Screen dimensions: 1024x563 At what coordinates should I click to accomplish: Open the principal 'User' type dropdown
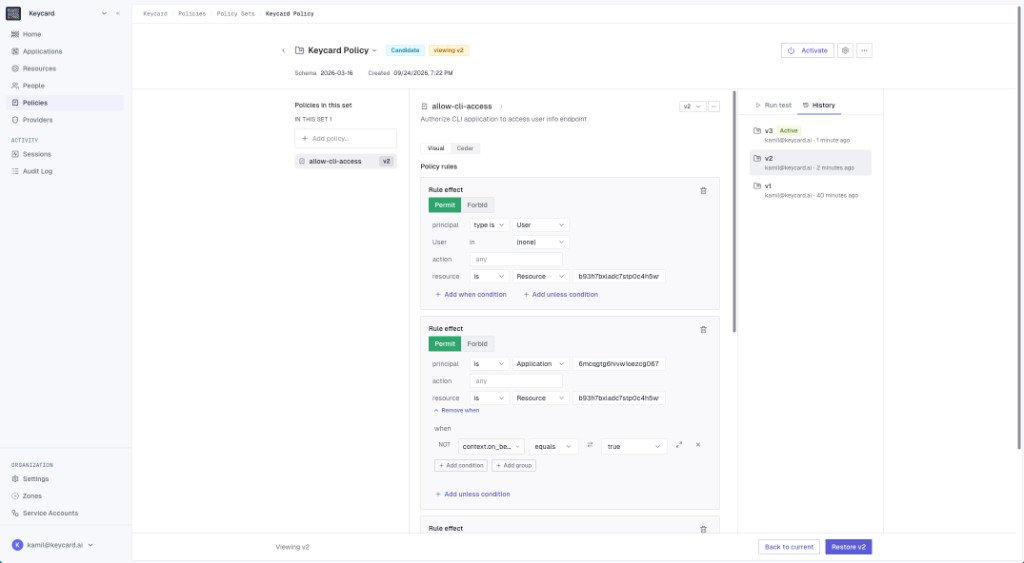[540, 225]
